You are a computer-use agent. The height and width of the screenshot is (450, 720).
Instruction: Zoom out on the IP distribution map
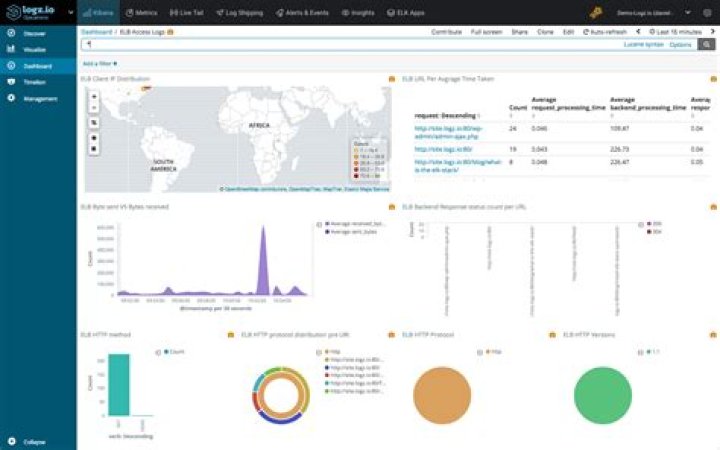click(94, 108)
